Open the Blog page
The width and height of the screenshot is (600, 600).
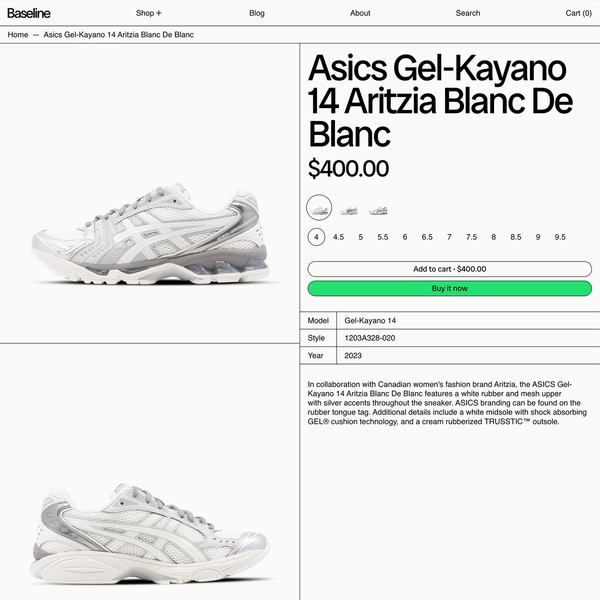257,13
